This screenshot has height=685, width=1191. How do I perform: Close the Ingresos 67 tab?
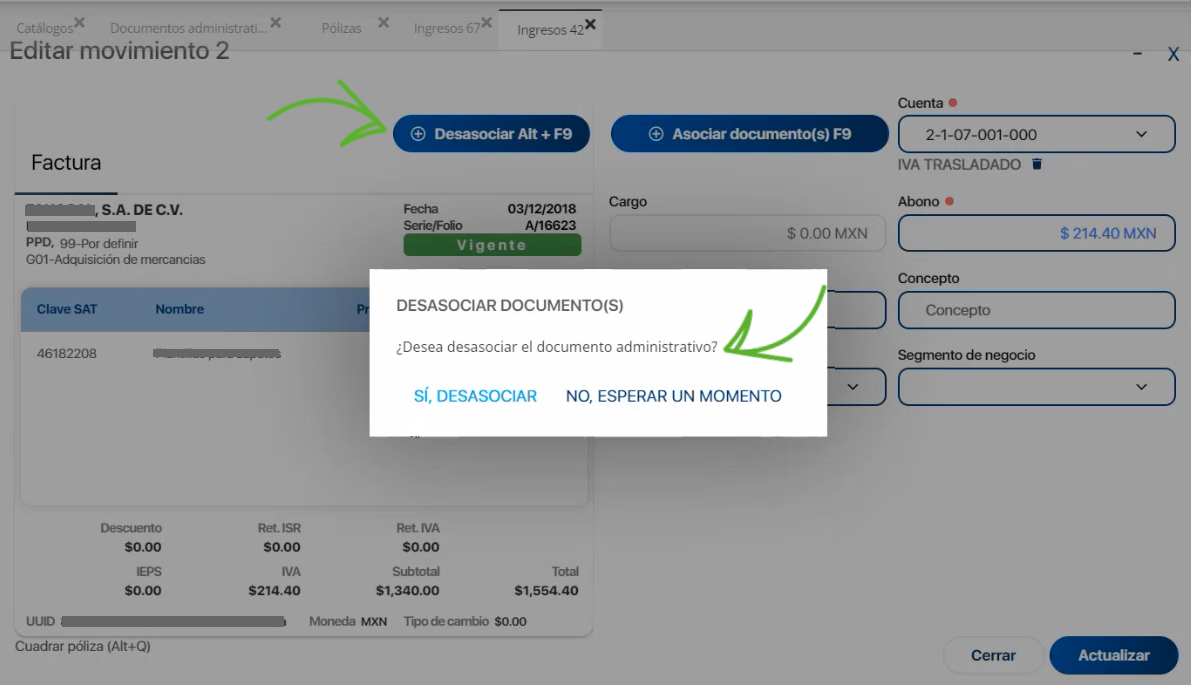point(485,20)
